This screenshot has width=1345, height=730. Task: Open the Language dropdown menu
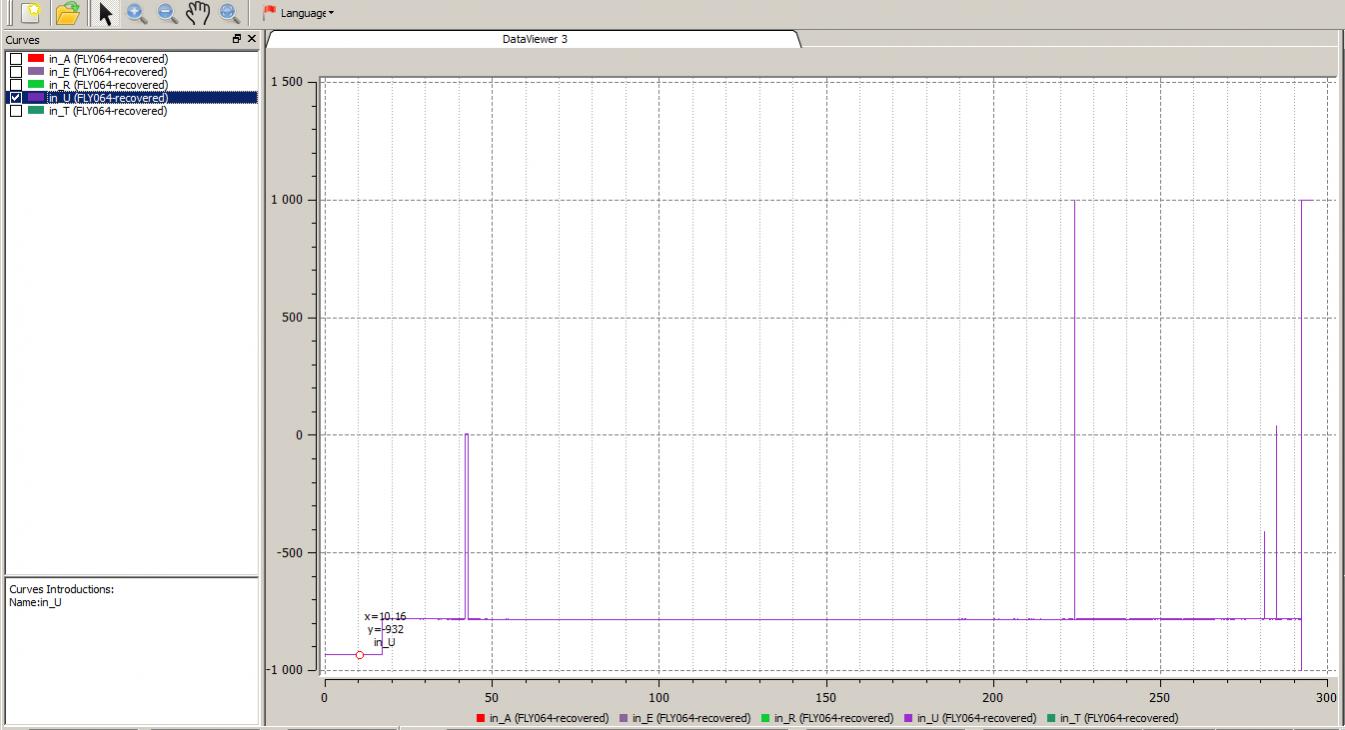point(300,13)
